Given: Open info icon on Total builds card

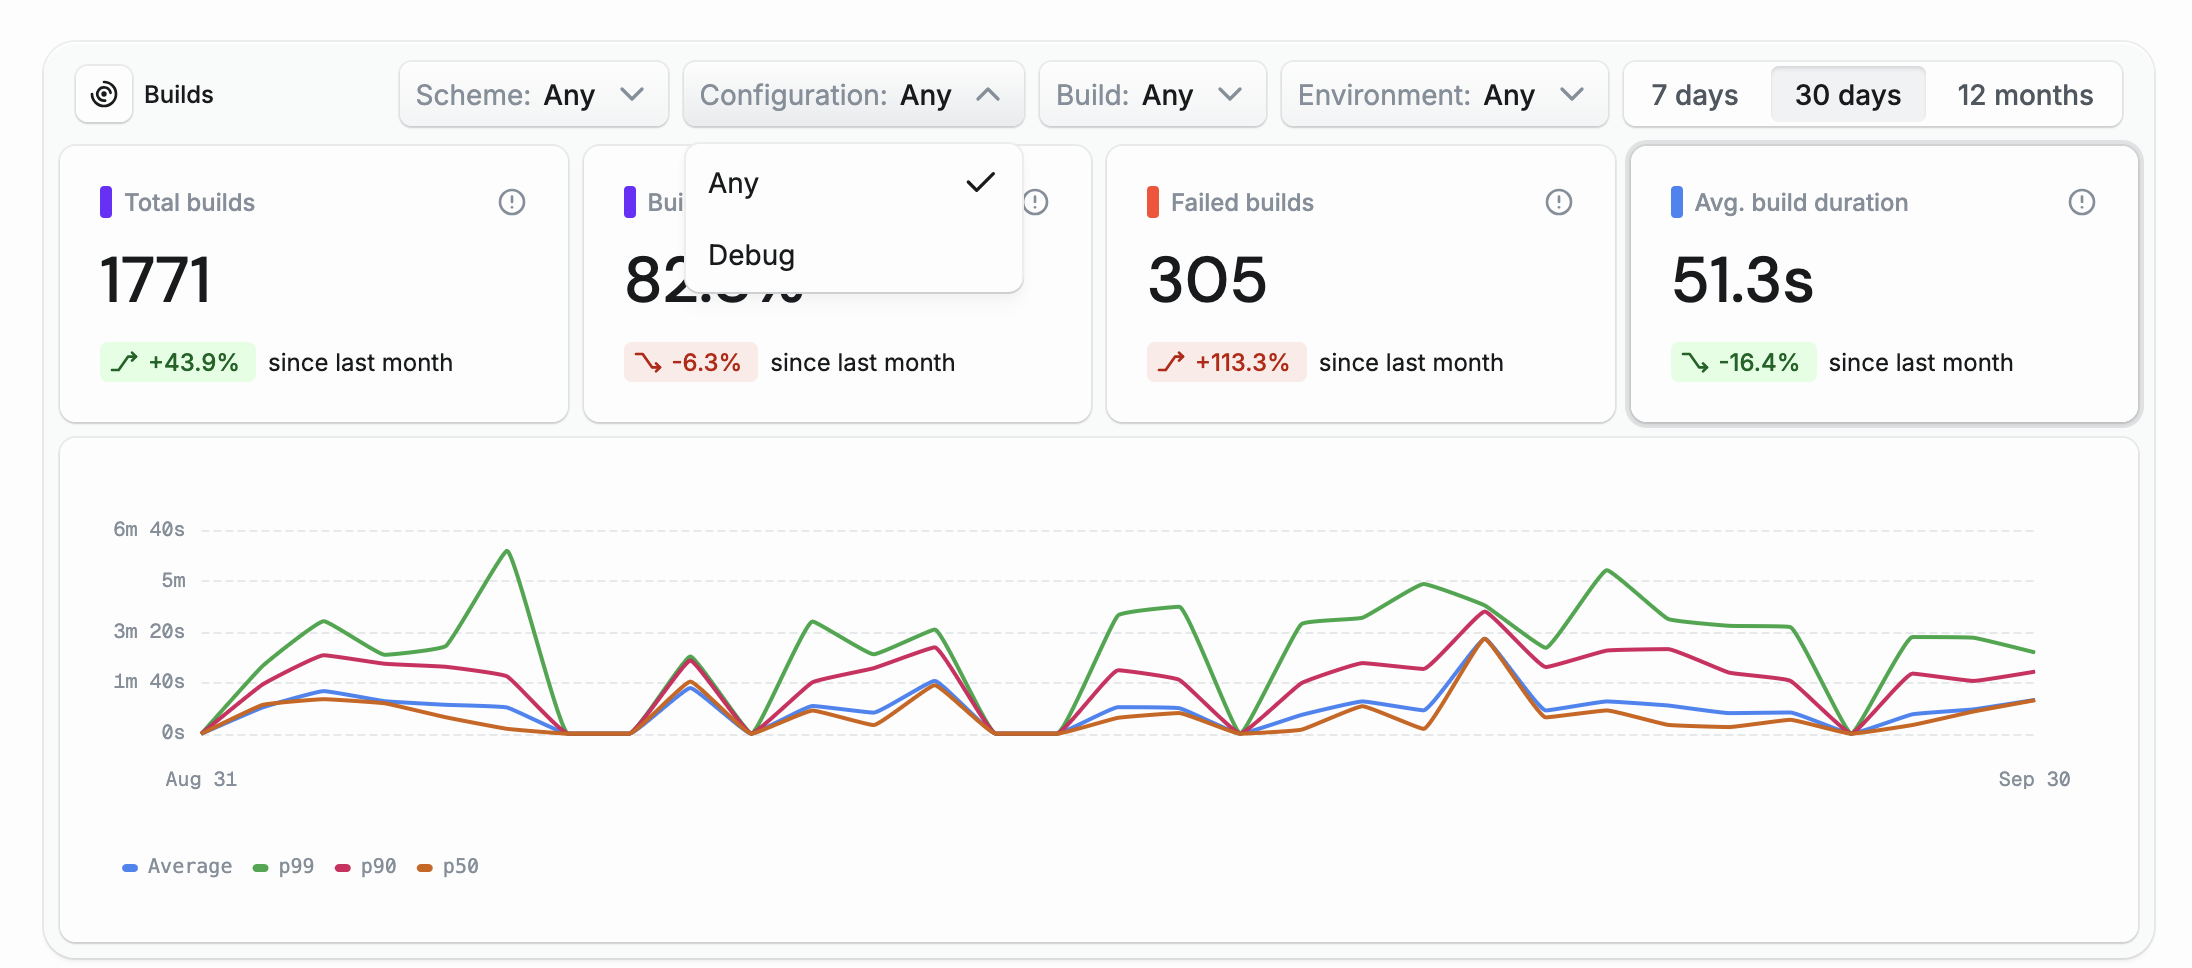Looking at the screenshot, I should click(511, 202).
